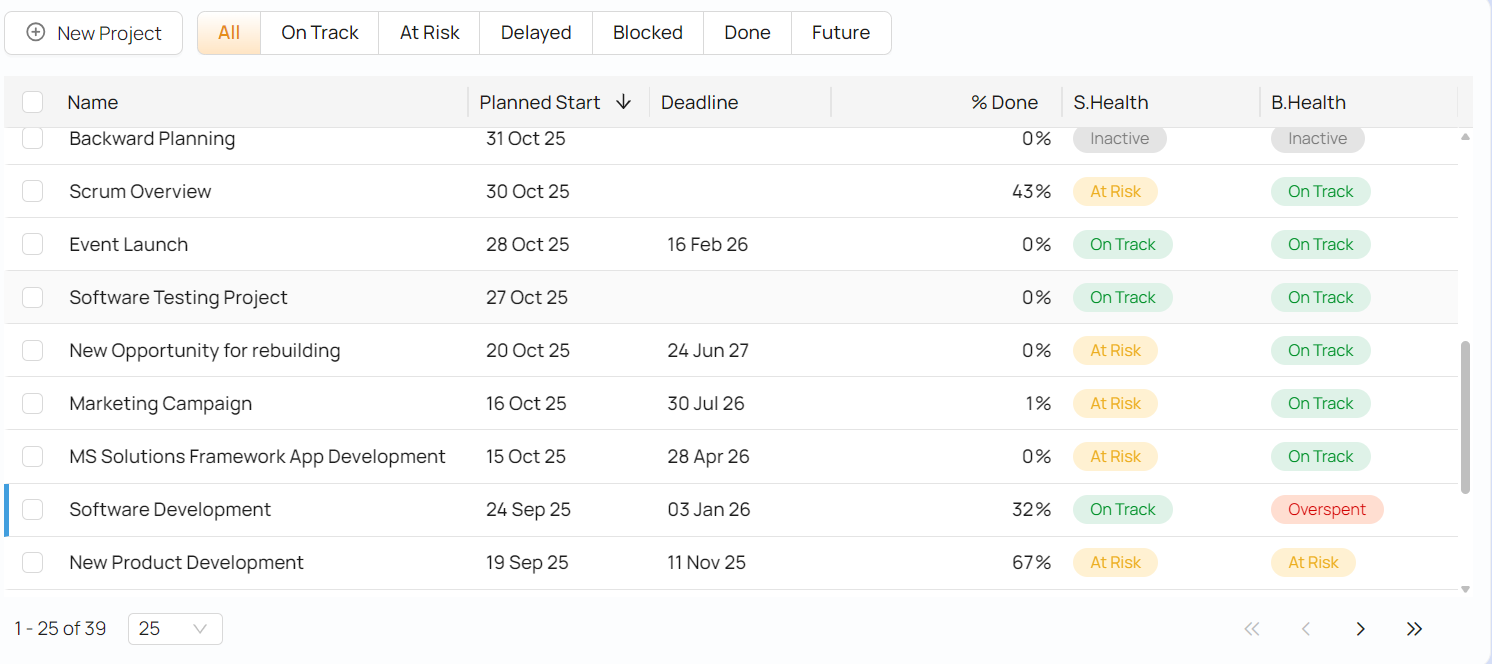
Task: Tick the Software Development row checkbox
Action: point(33,510)
